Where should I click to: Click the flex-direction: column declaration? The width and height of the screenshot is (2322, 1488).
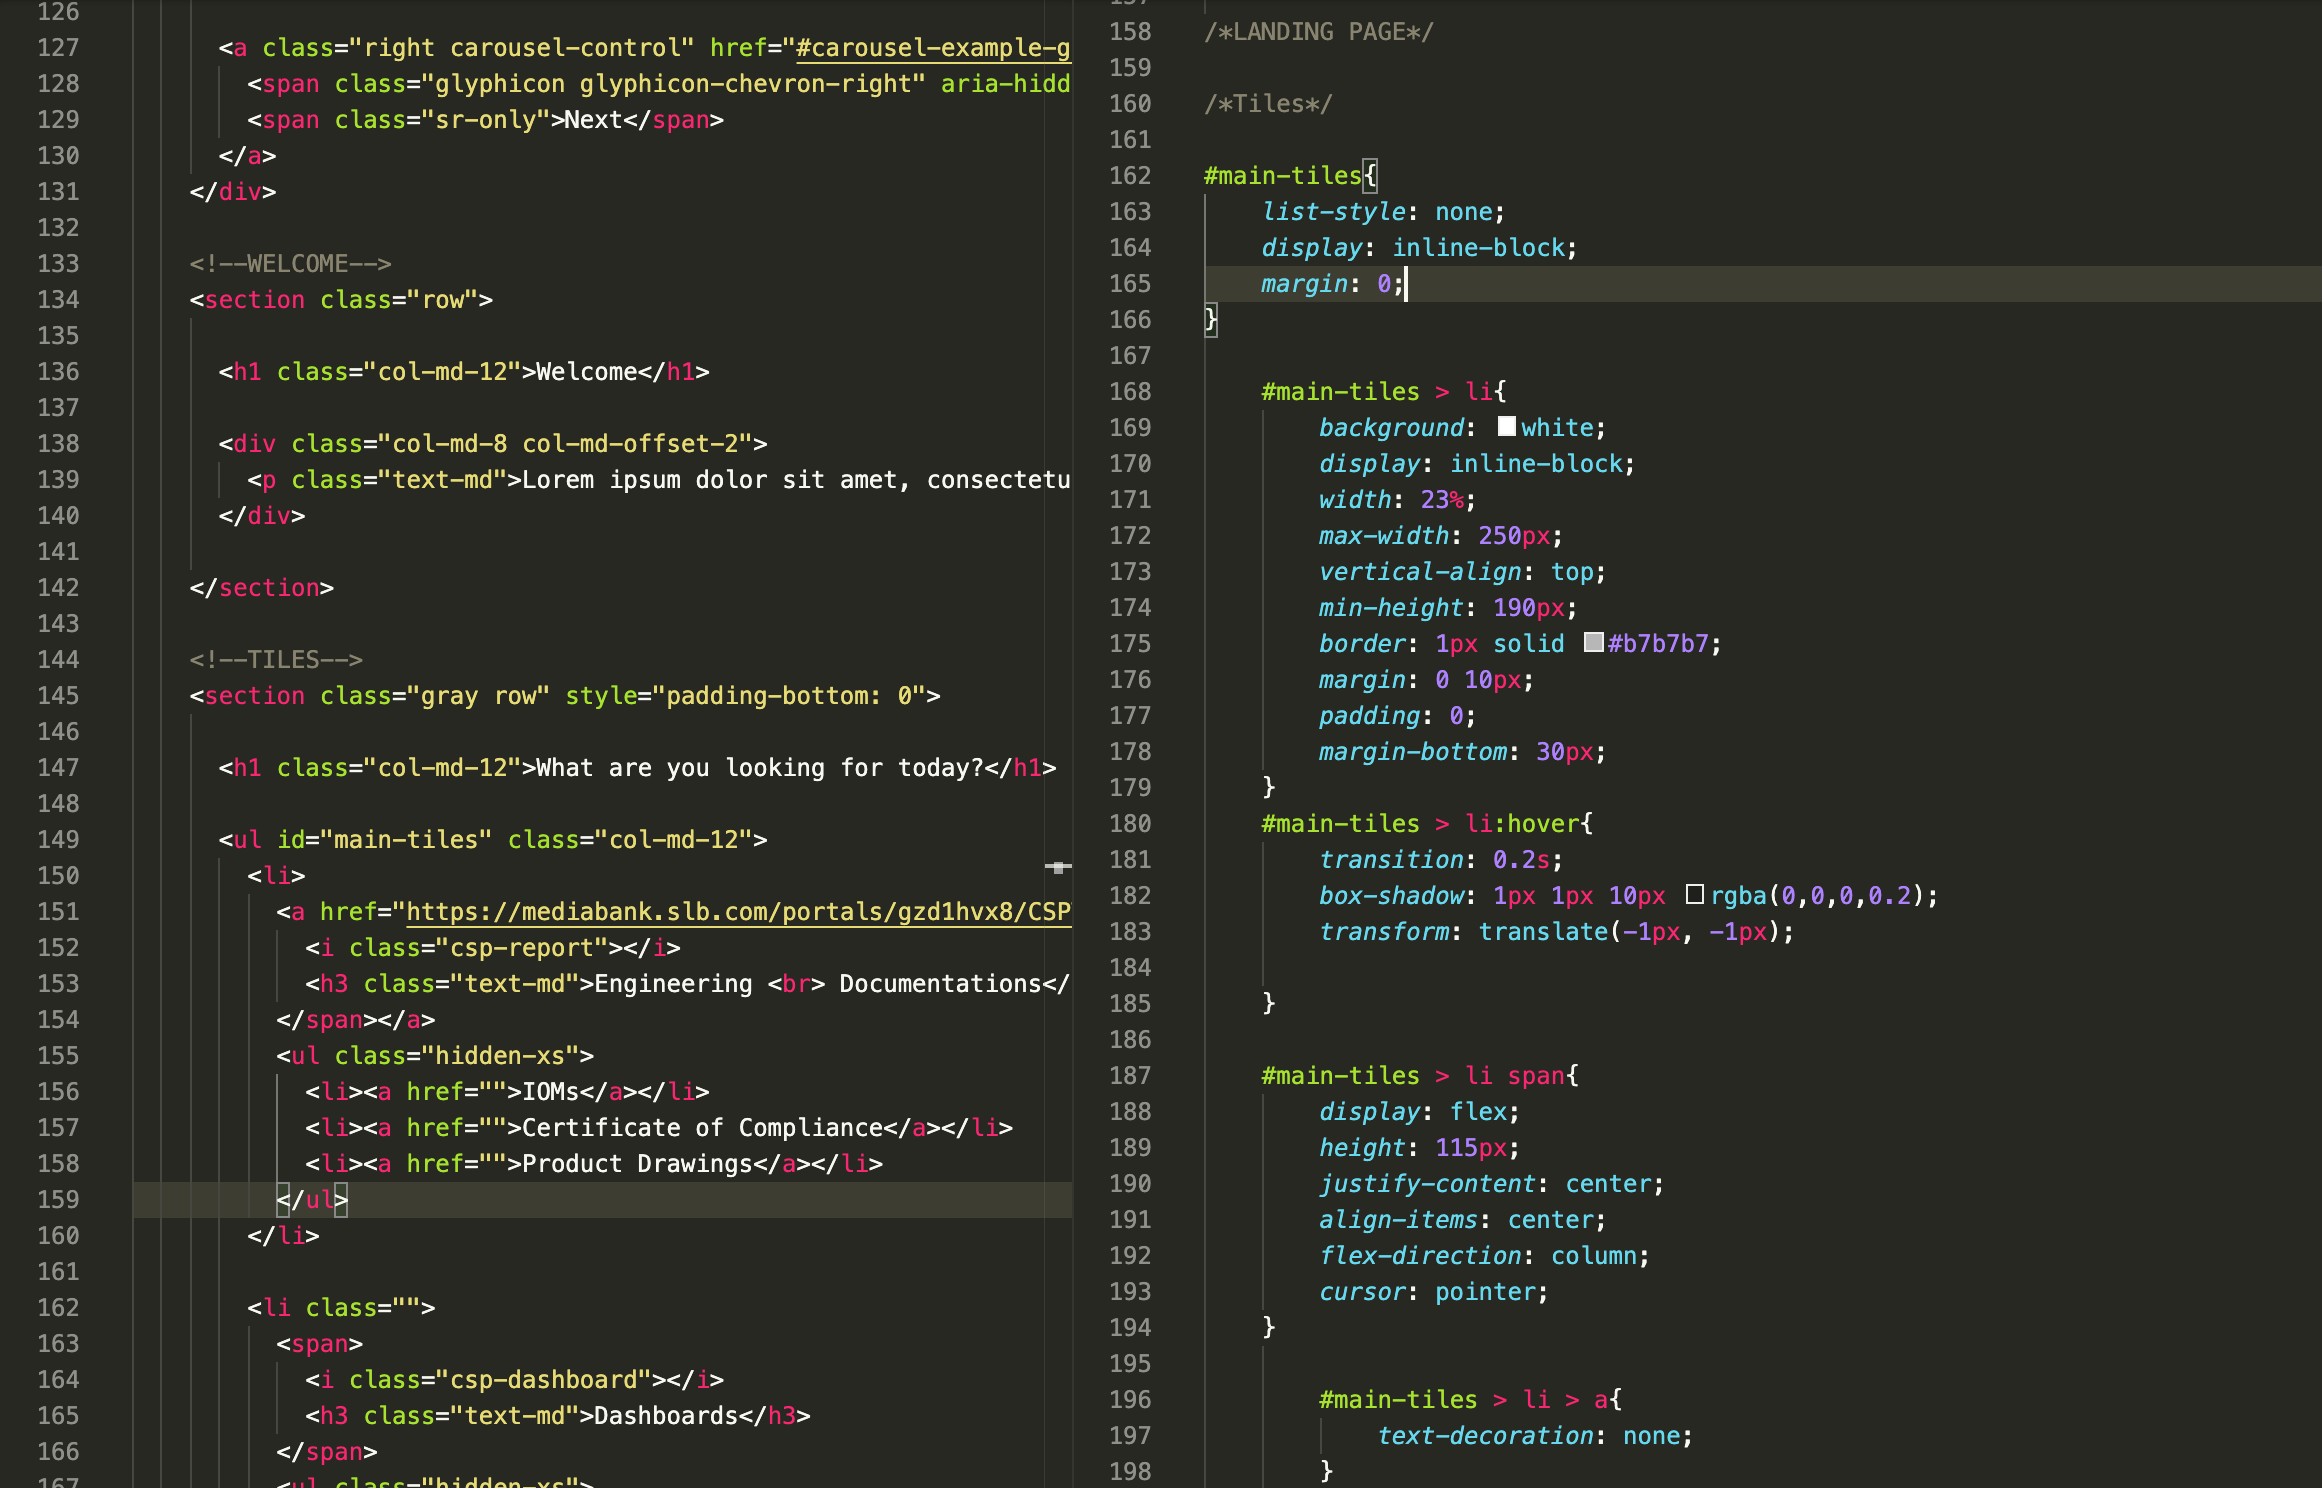[x=1485, y=1256]
